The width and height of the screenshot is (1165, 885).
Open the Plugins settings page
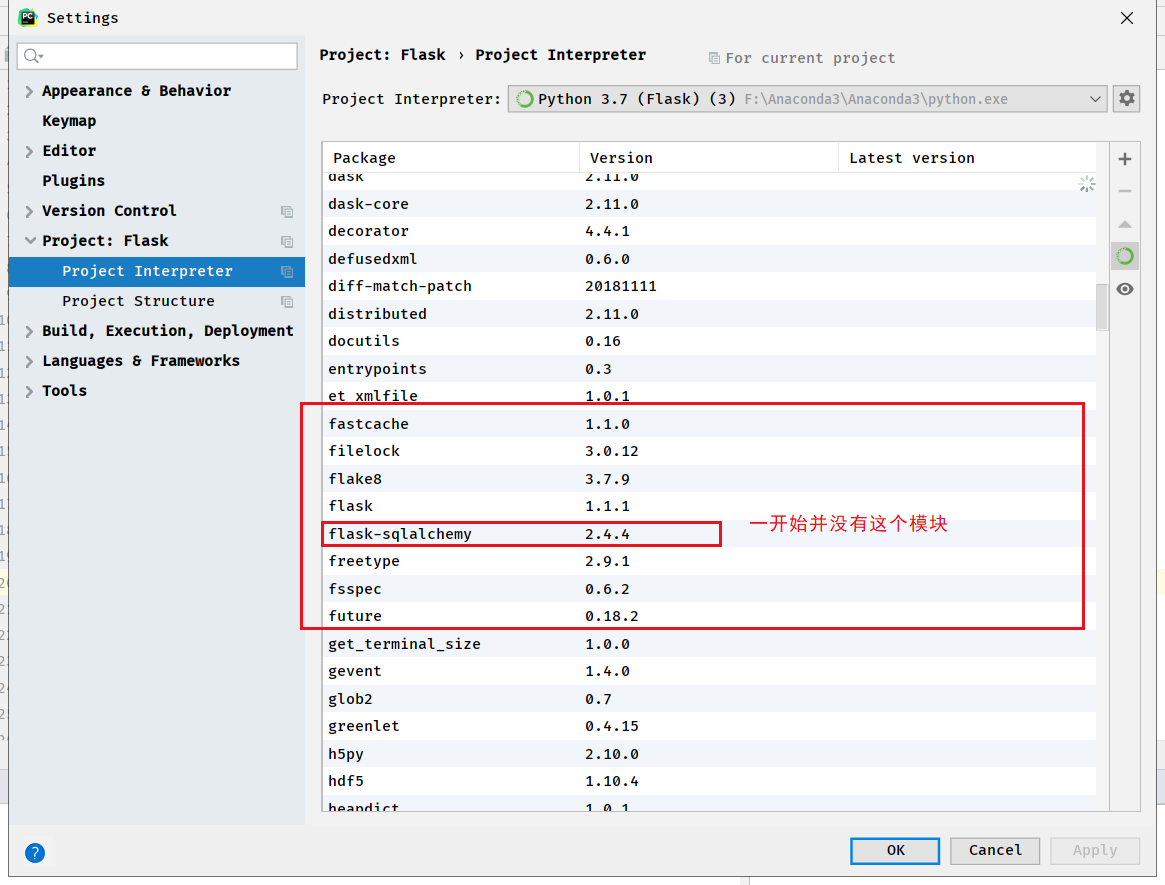(74, 181)
